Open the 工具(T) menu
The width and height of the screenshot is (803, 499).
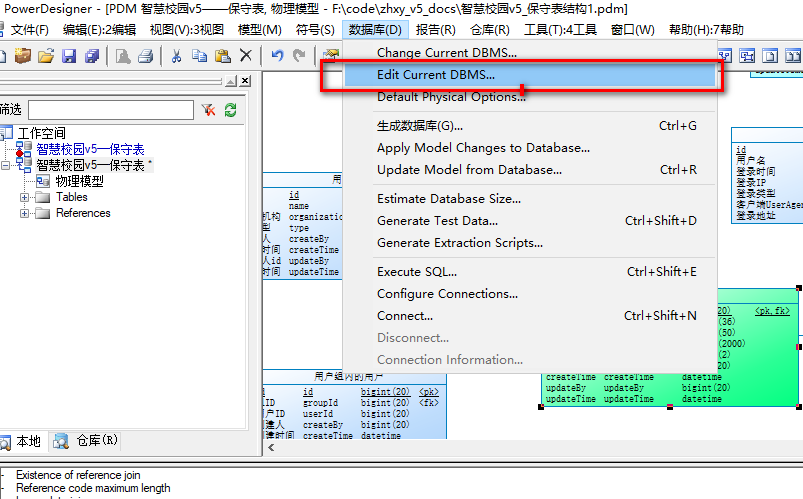click(560, 30)
